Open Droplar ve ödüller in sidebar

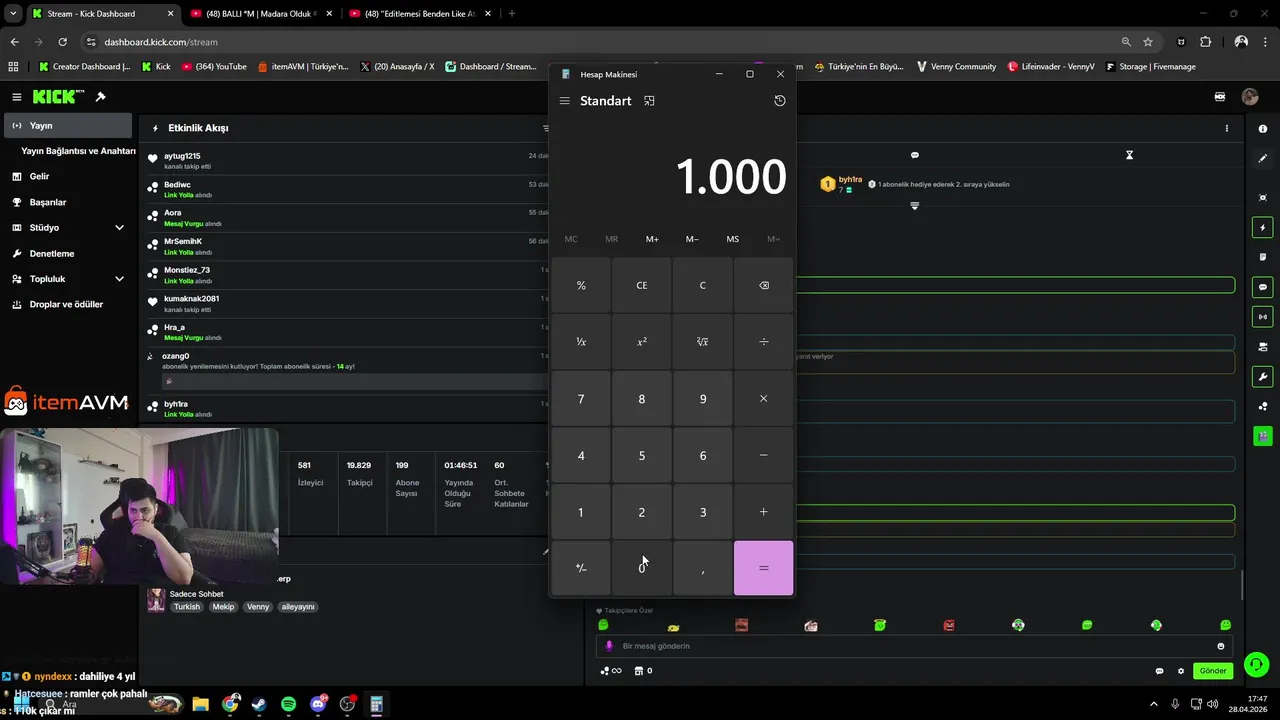pyautogui.click(x=68, y=304)
